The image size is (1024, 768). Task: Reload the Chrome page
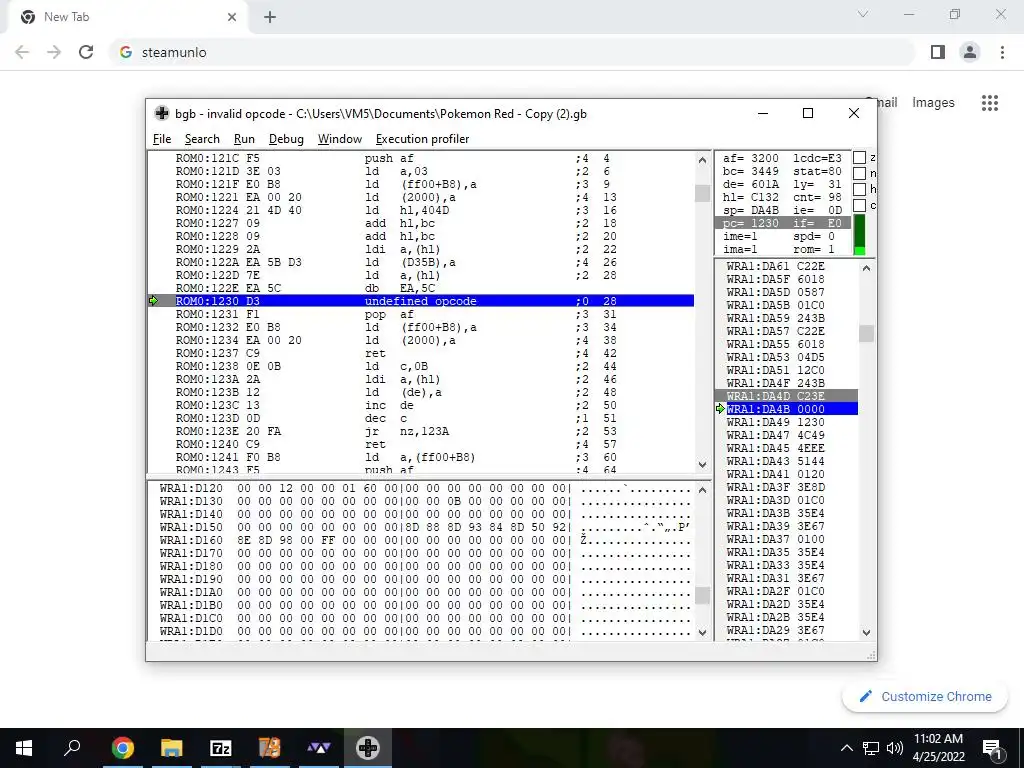[86, 52]
